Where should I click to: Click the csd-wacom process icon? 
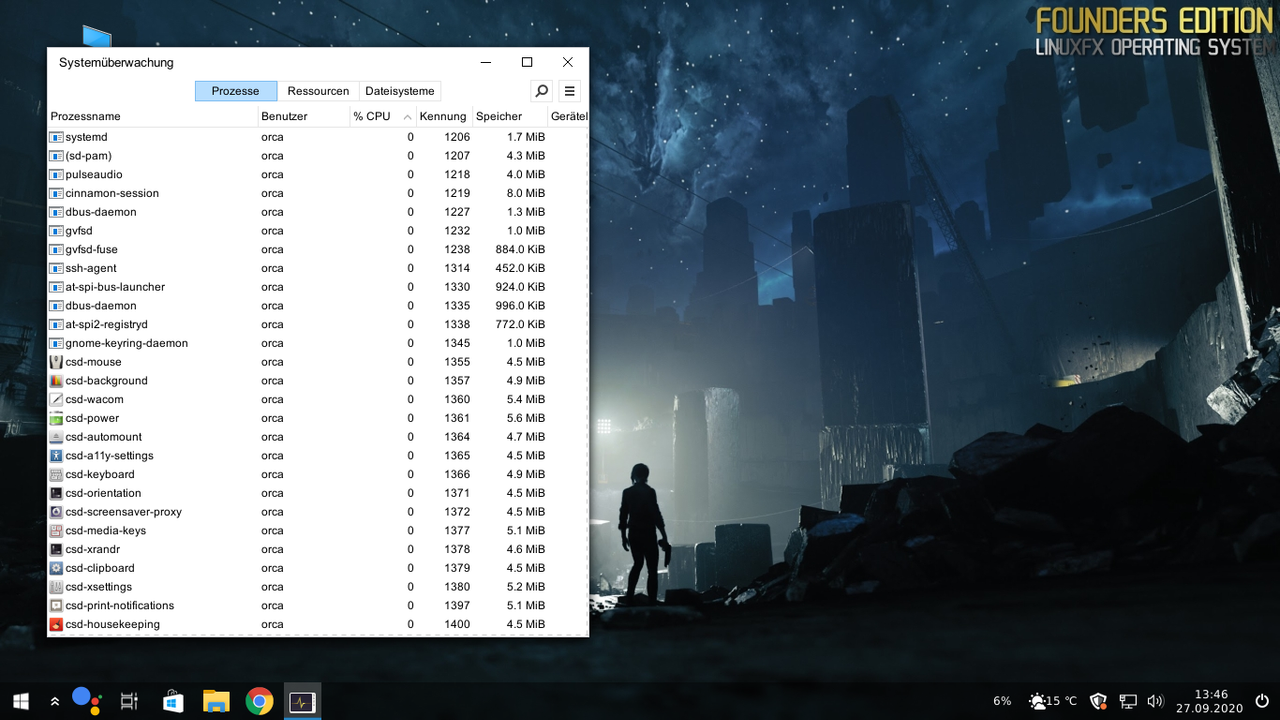[x=57, y=400]
